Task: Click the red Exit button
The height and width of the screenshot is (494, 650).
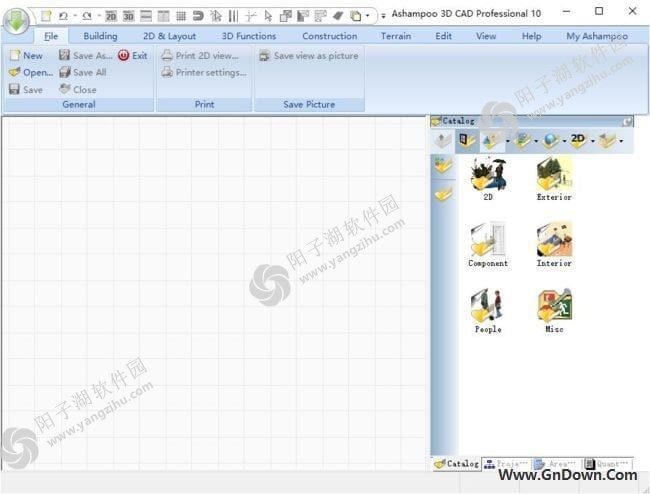Action: tap(133, 56)
